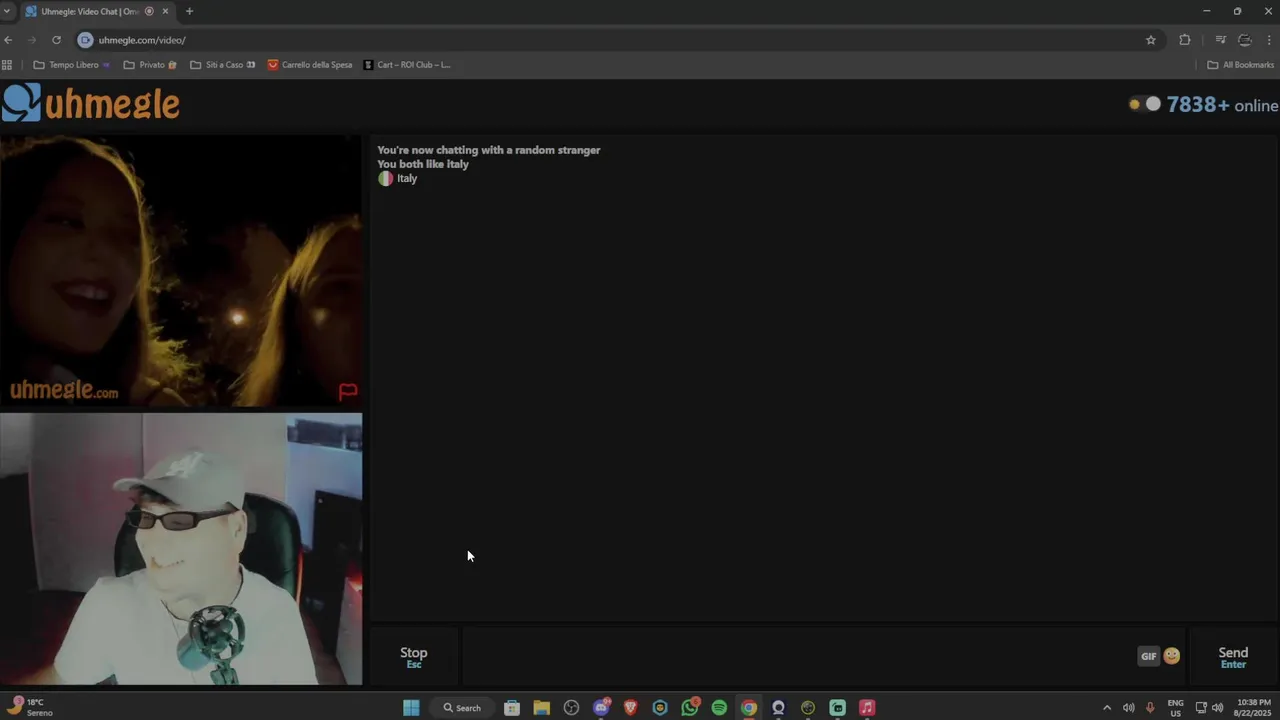
Task: Open the All Bookmarks folder
Action: (1240, 65)
